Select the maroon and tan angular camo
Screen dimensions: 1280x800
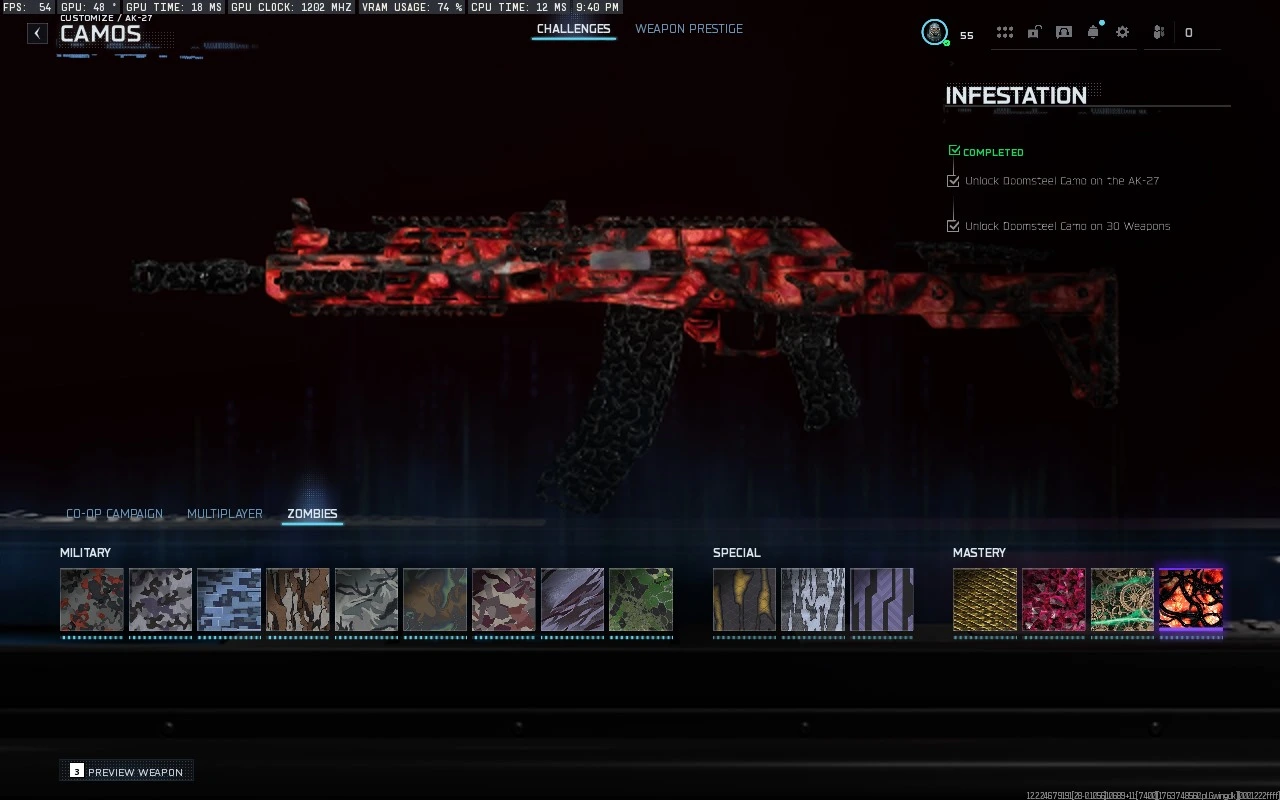[x=504, y=600]
